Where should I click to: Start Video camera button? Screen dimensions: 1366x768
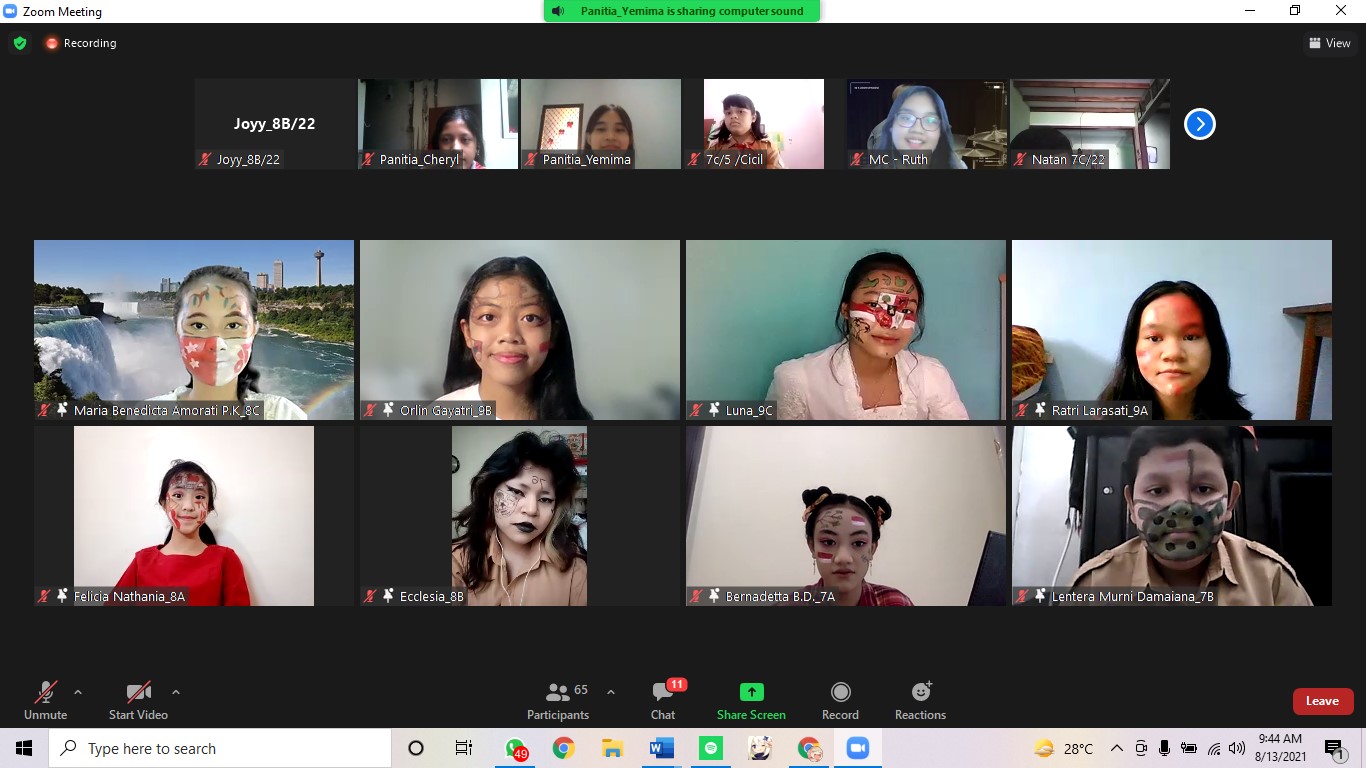point(138,700)
